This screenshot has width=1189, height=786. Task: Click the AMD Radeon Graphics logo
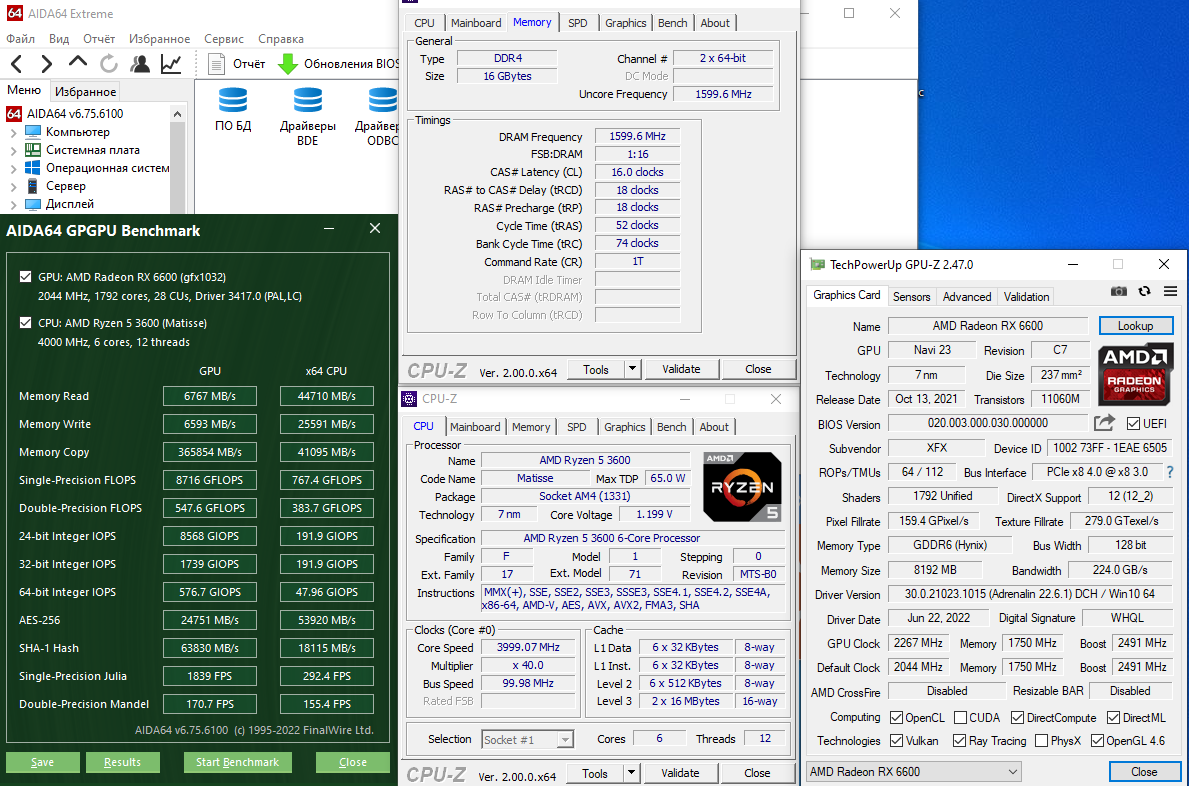[x=1134, y=372]
